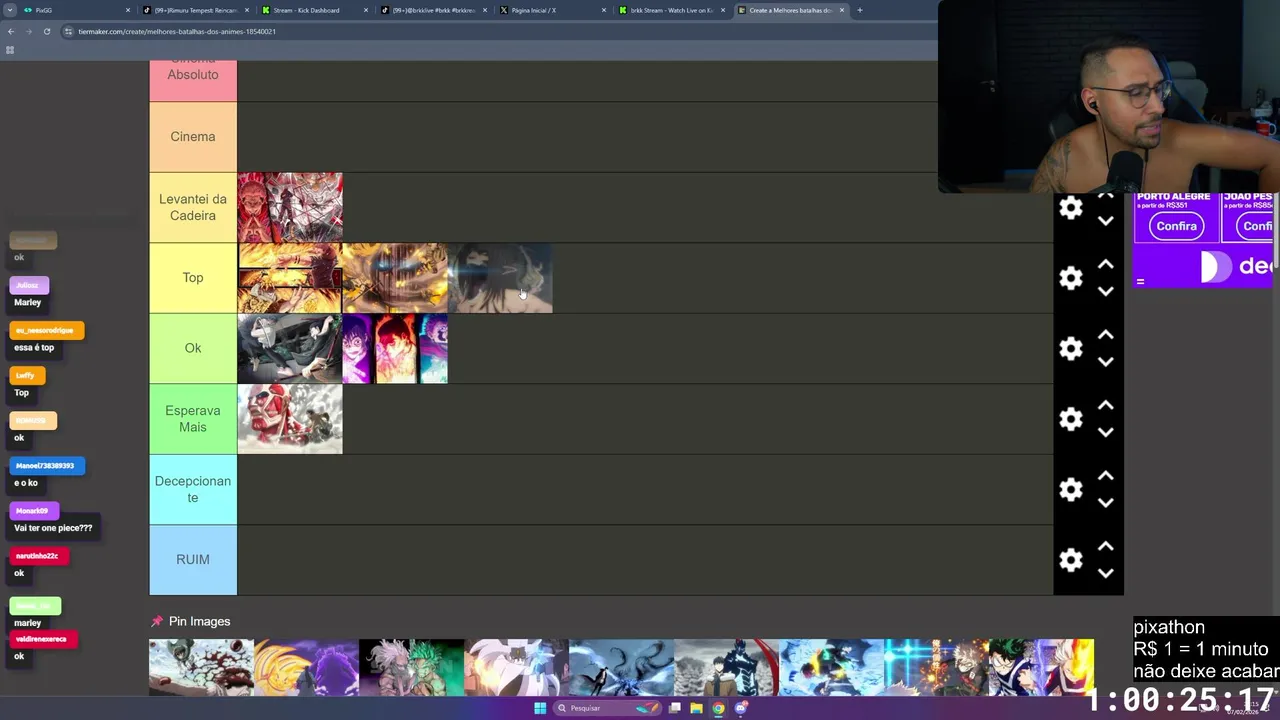Move Top row up with arrow

pyautogui.click(x=1106, y=265)
